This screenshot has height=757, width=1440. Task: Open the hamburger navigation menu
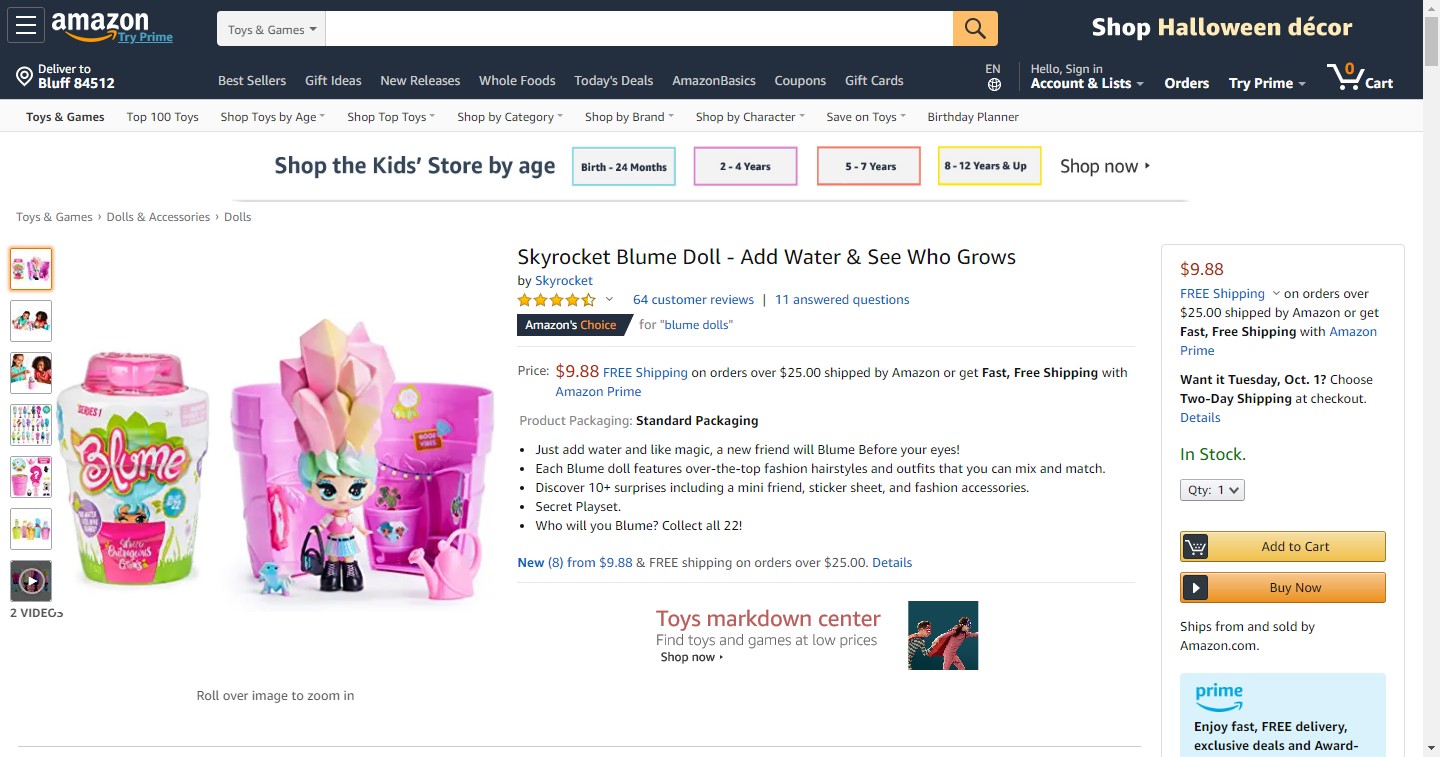pos(25,26)
